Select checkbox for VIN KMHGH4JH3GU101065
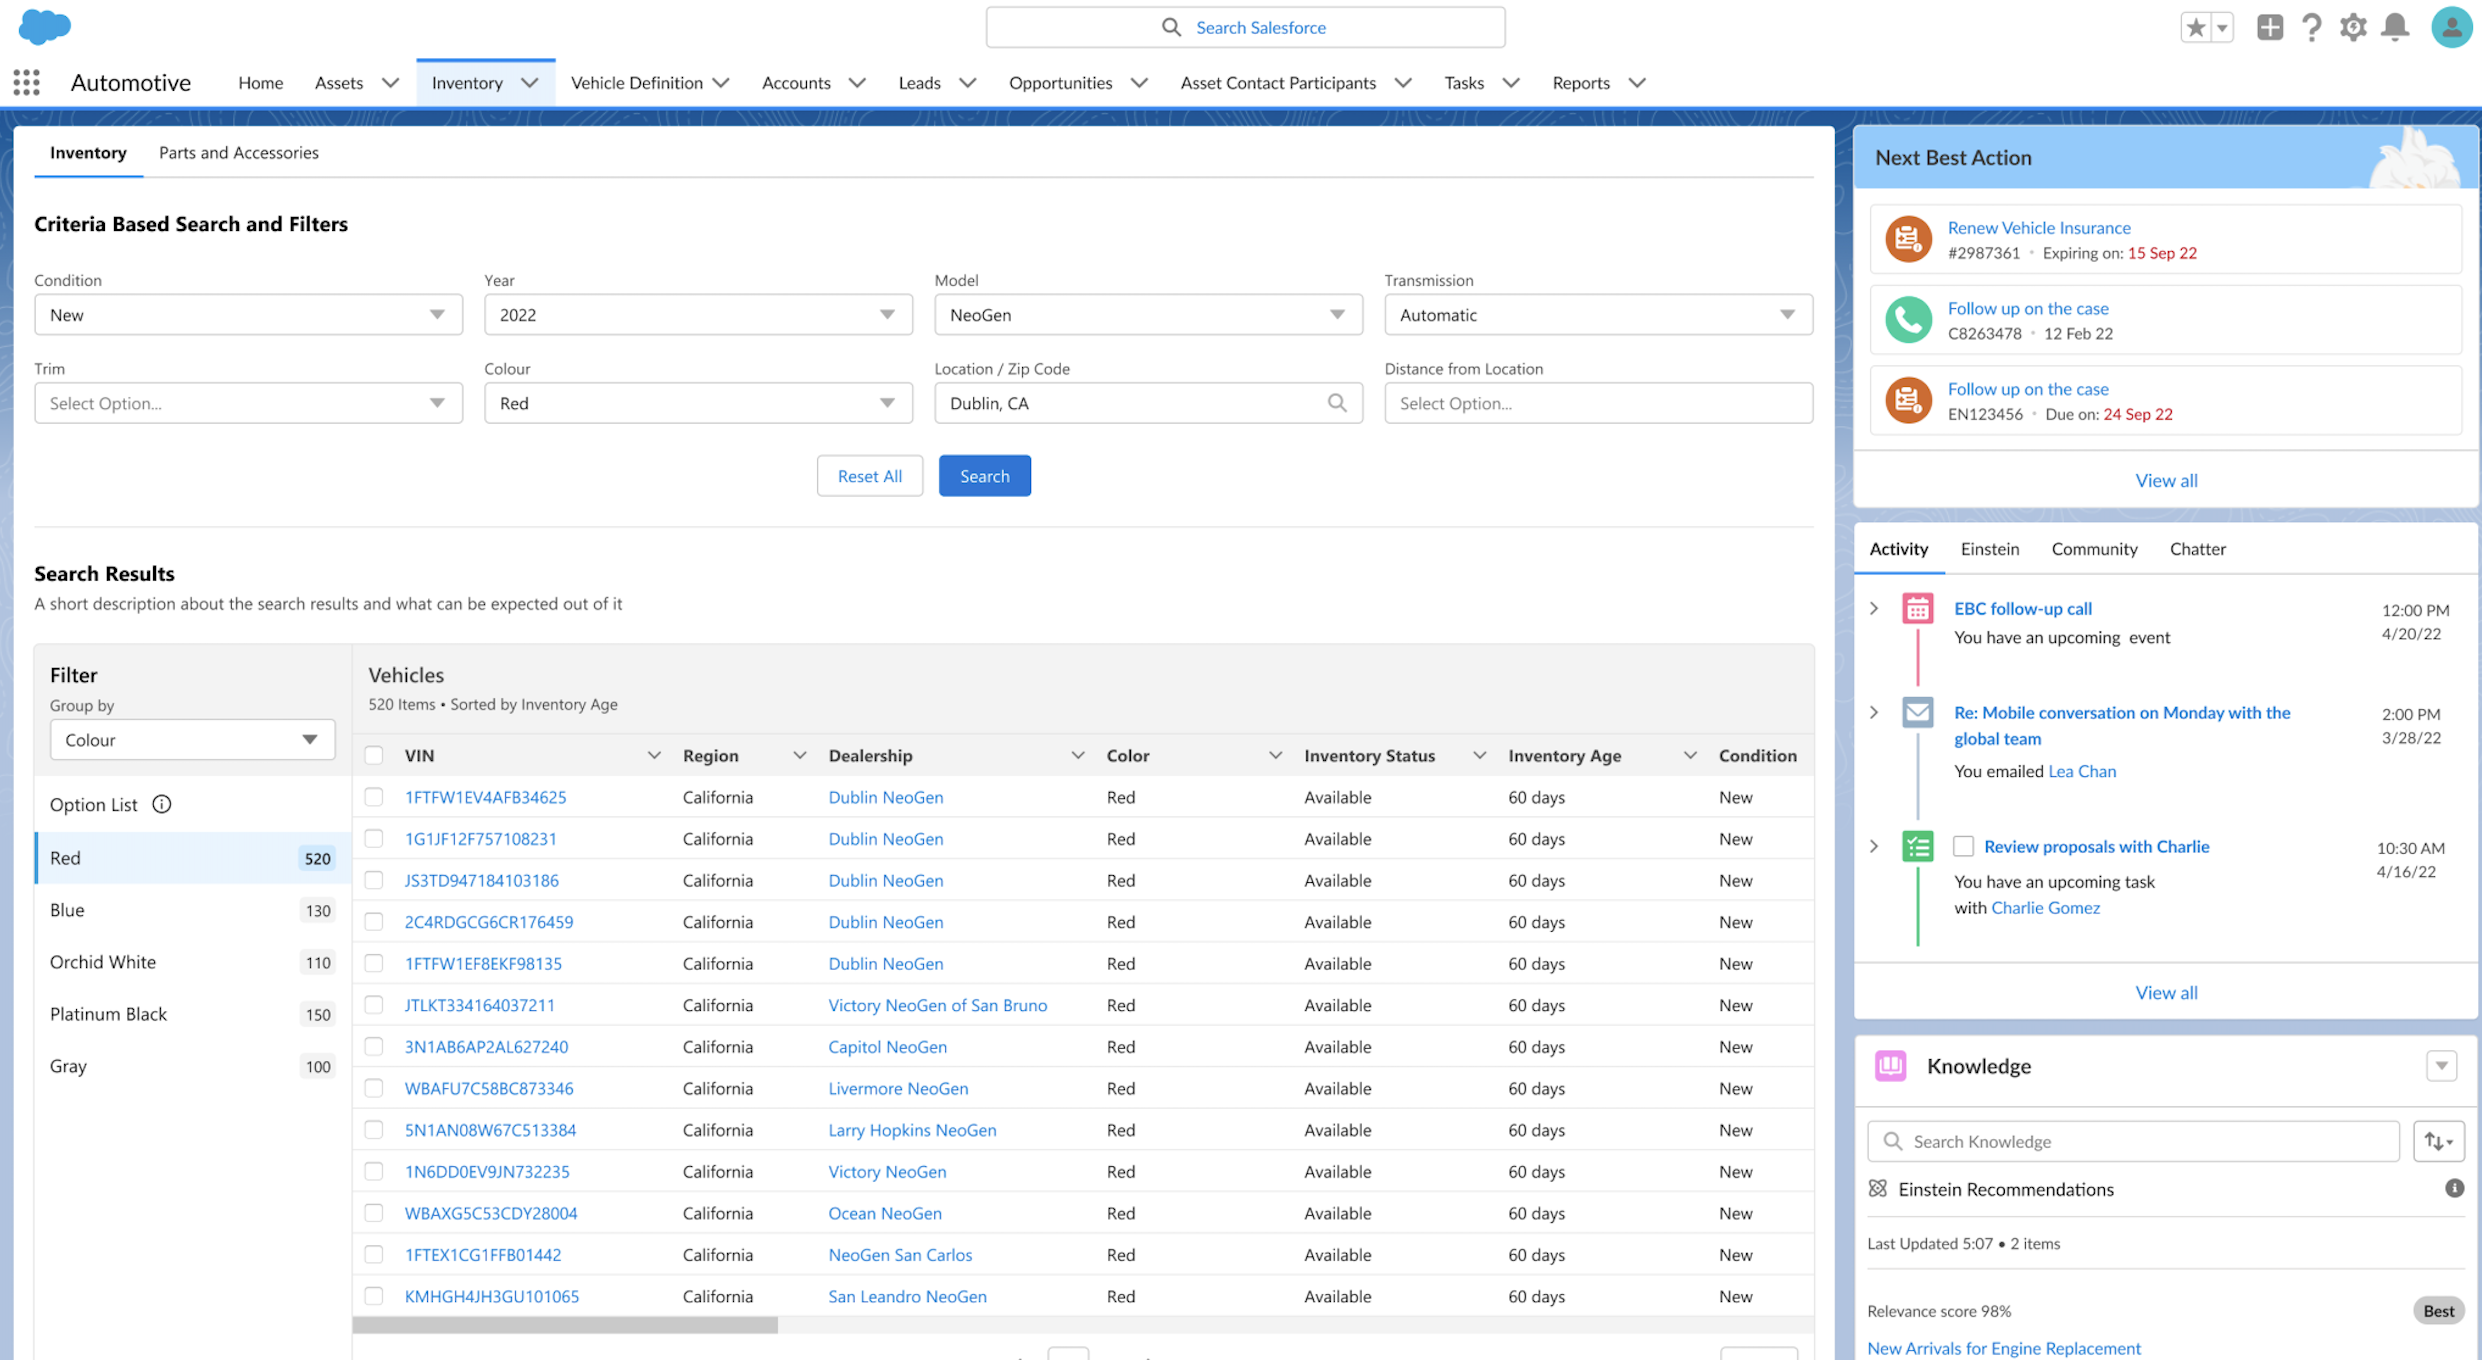Screen dimensions: 2482x1360 tap(374, 1295)
